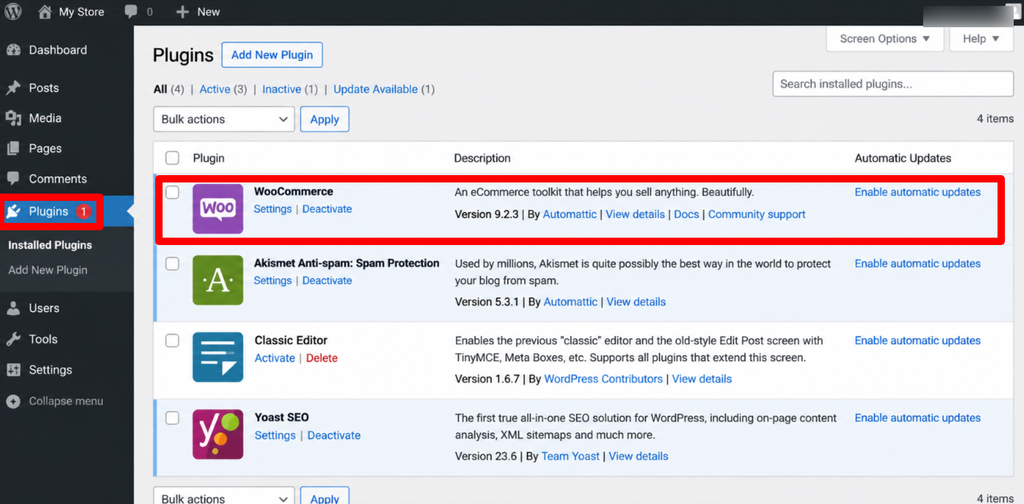
Task: Click the Classic Editor plugin logo
Action: coord(217,357)
